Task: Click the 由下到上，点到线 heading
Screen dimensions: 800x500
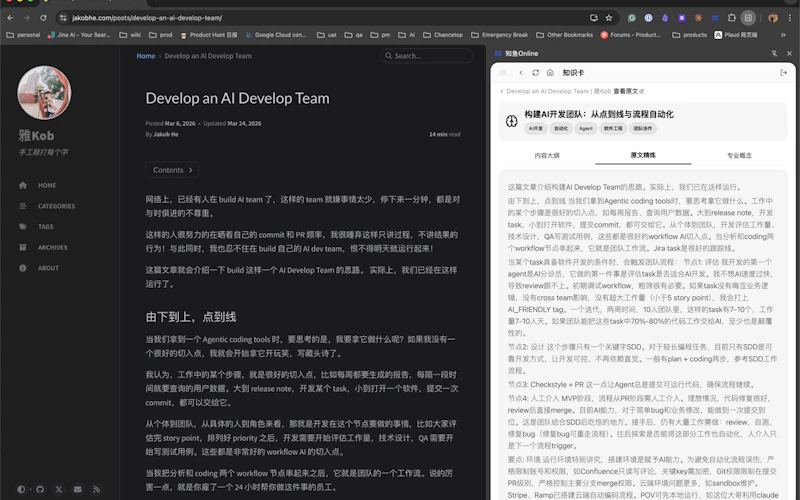Action: (x=191, y=317)
